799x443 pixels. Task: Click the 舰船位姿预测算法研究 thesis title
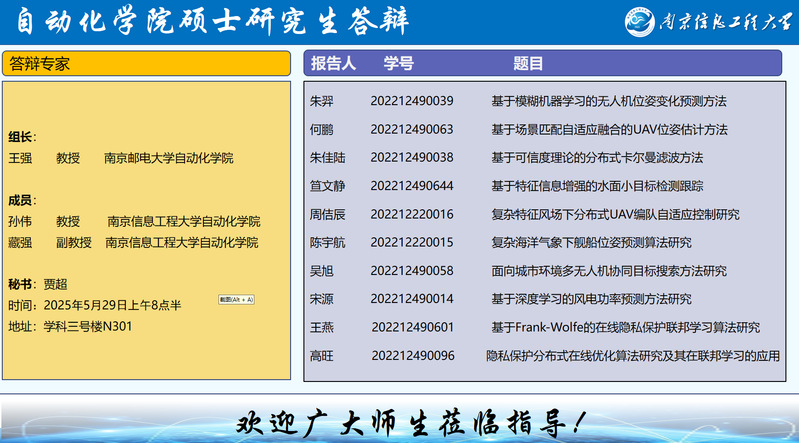point(591,242)
